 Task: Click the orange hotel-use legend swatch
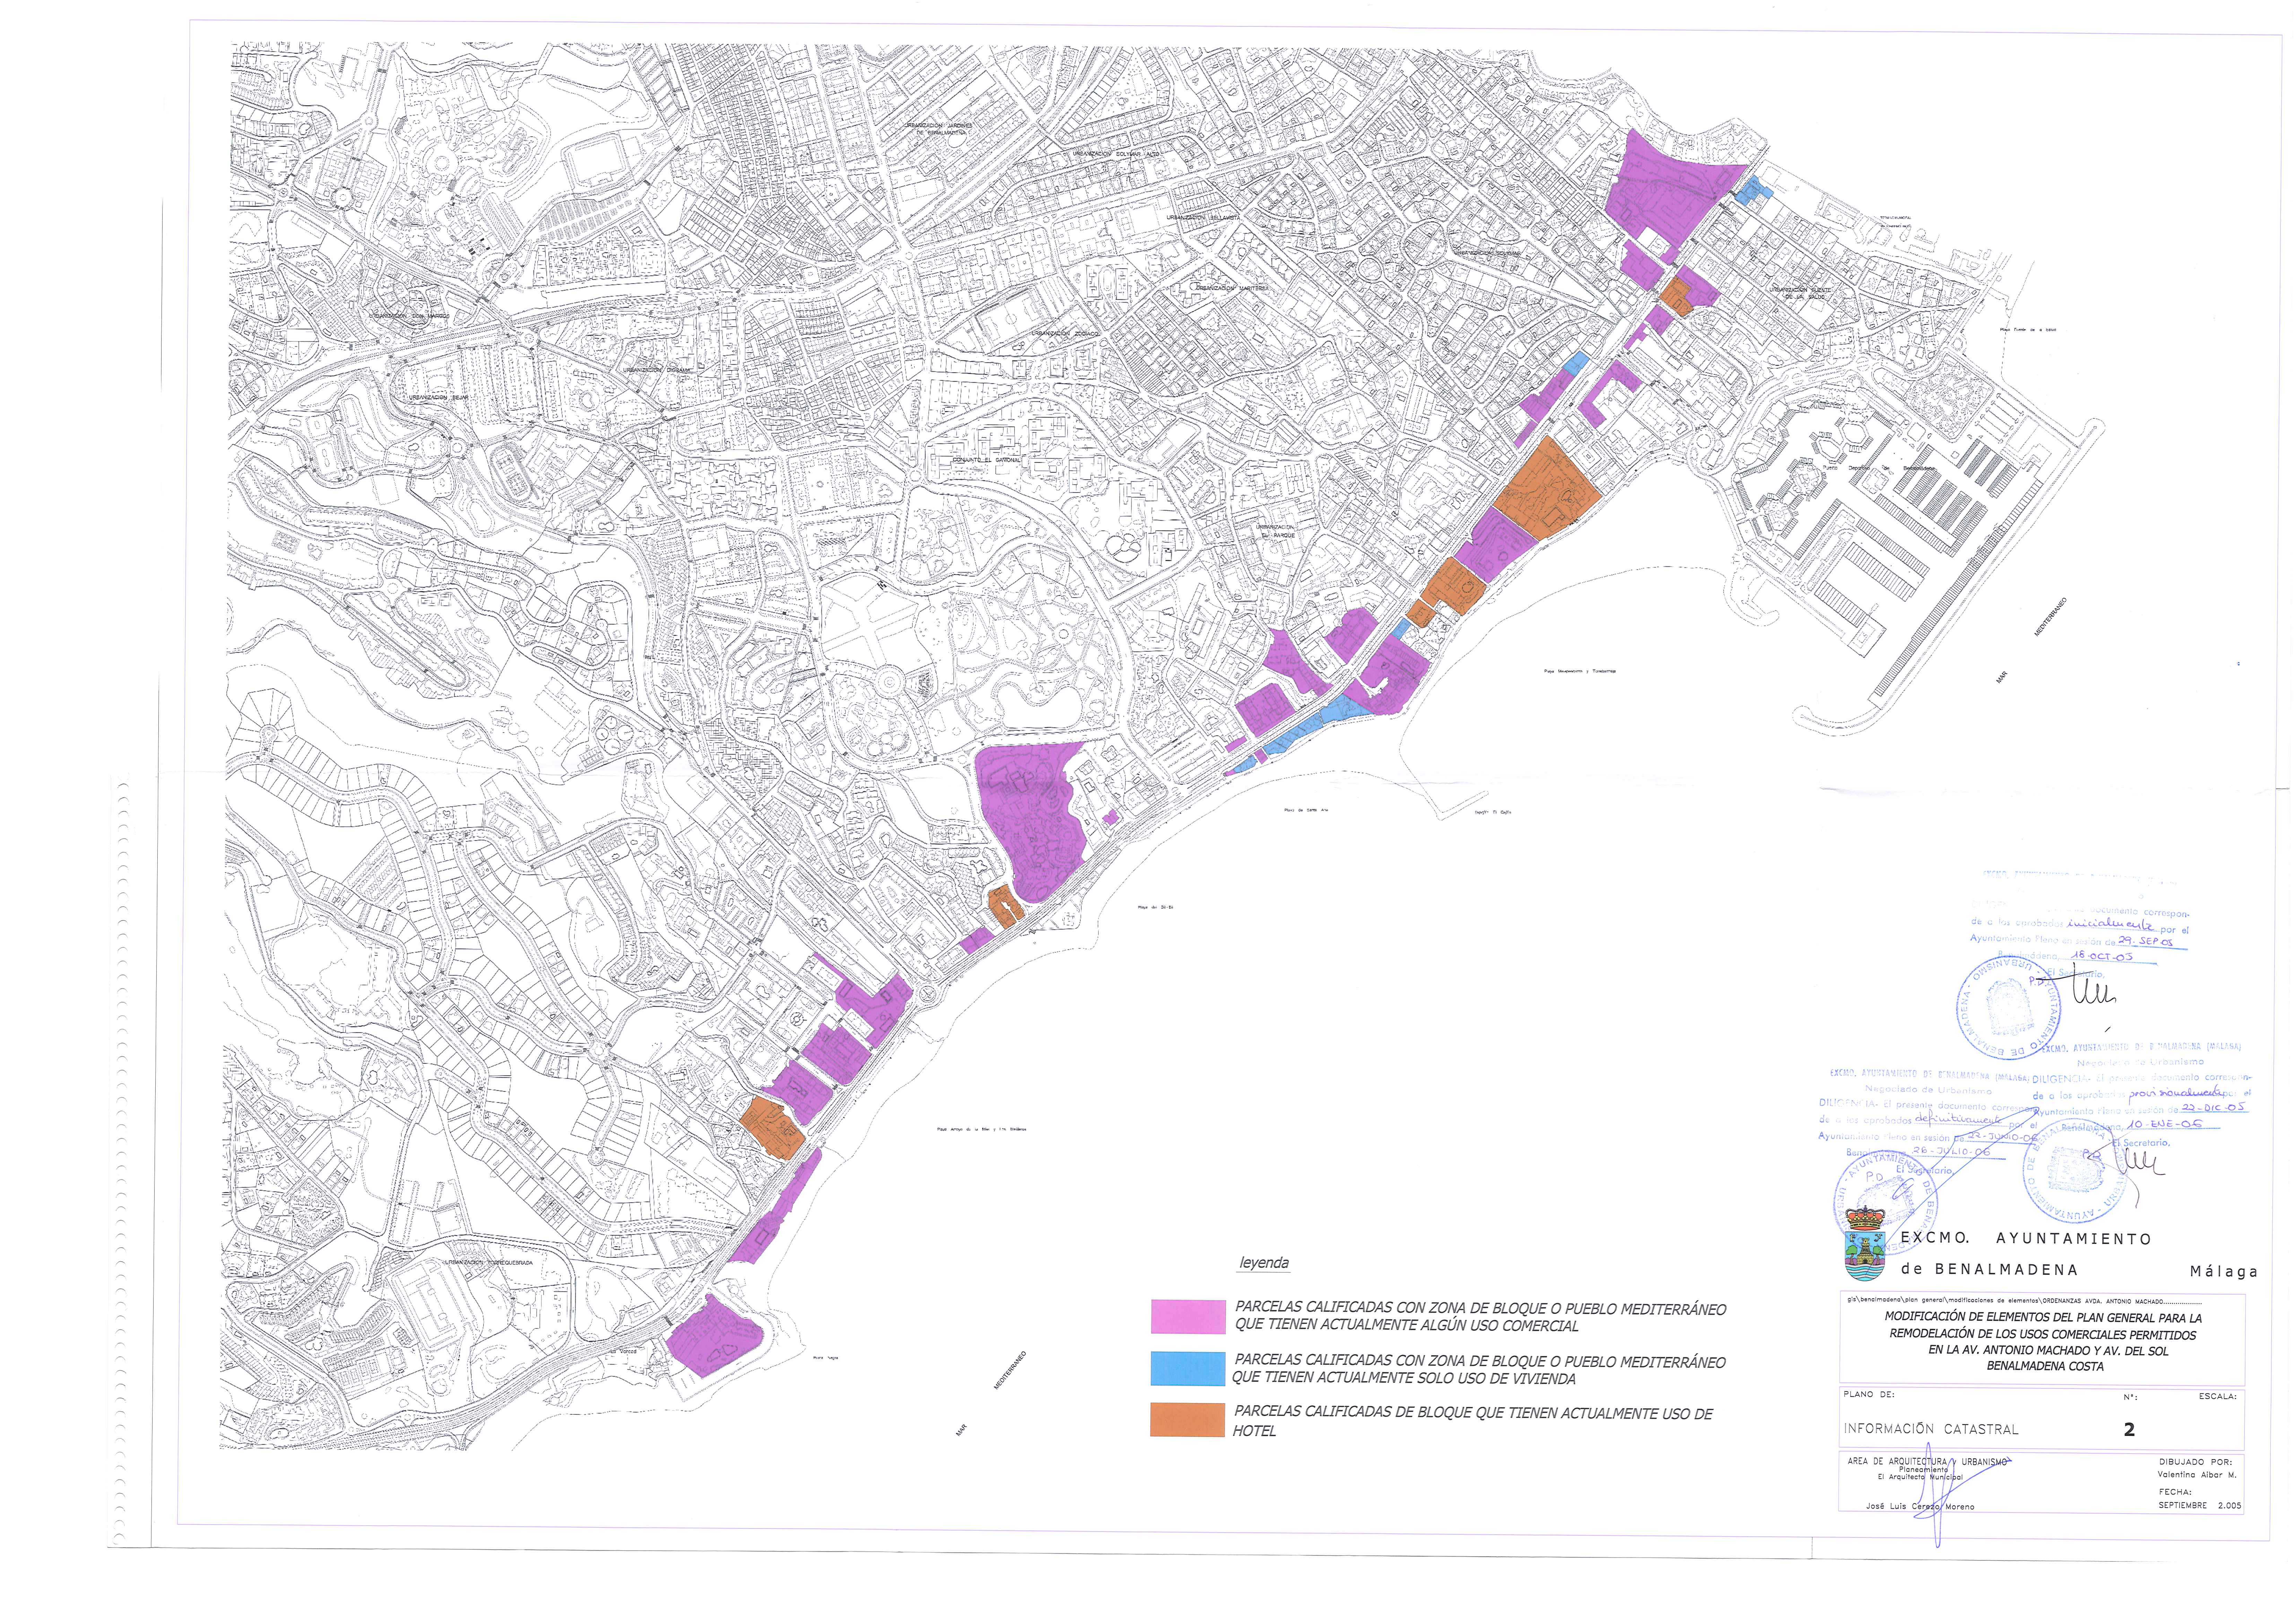tap(1187, 1420)
